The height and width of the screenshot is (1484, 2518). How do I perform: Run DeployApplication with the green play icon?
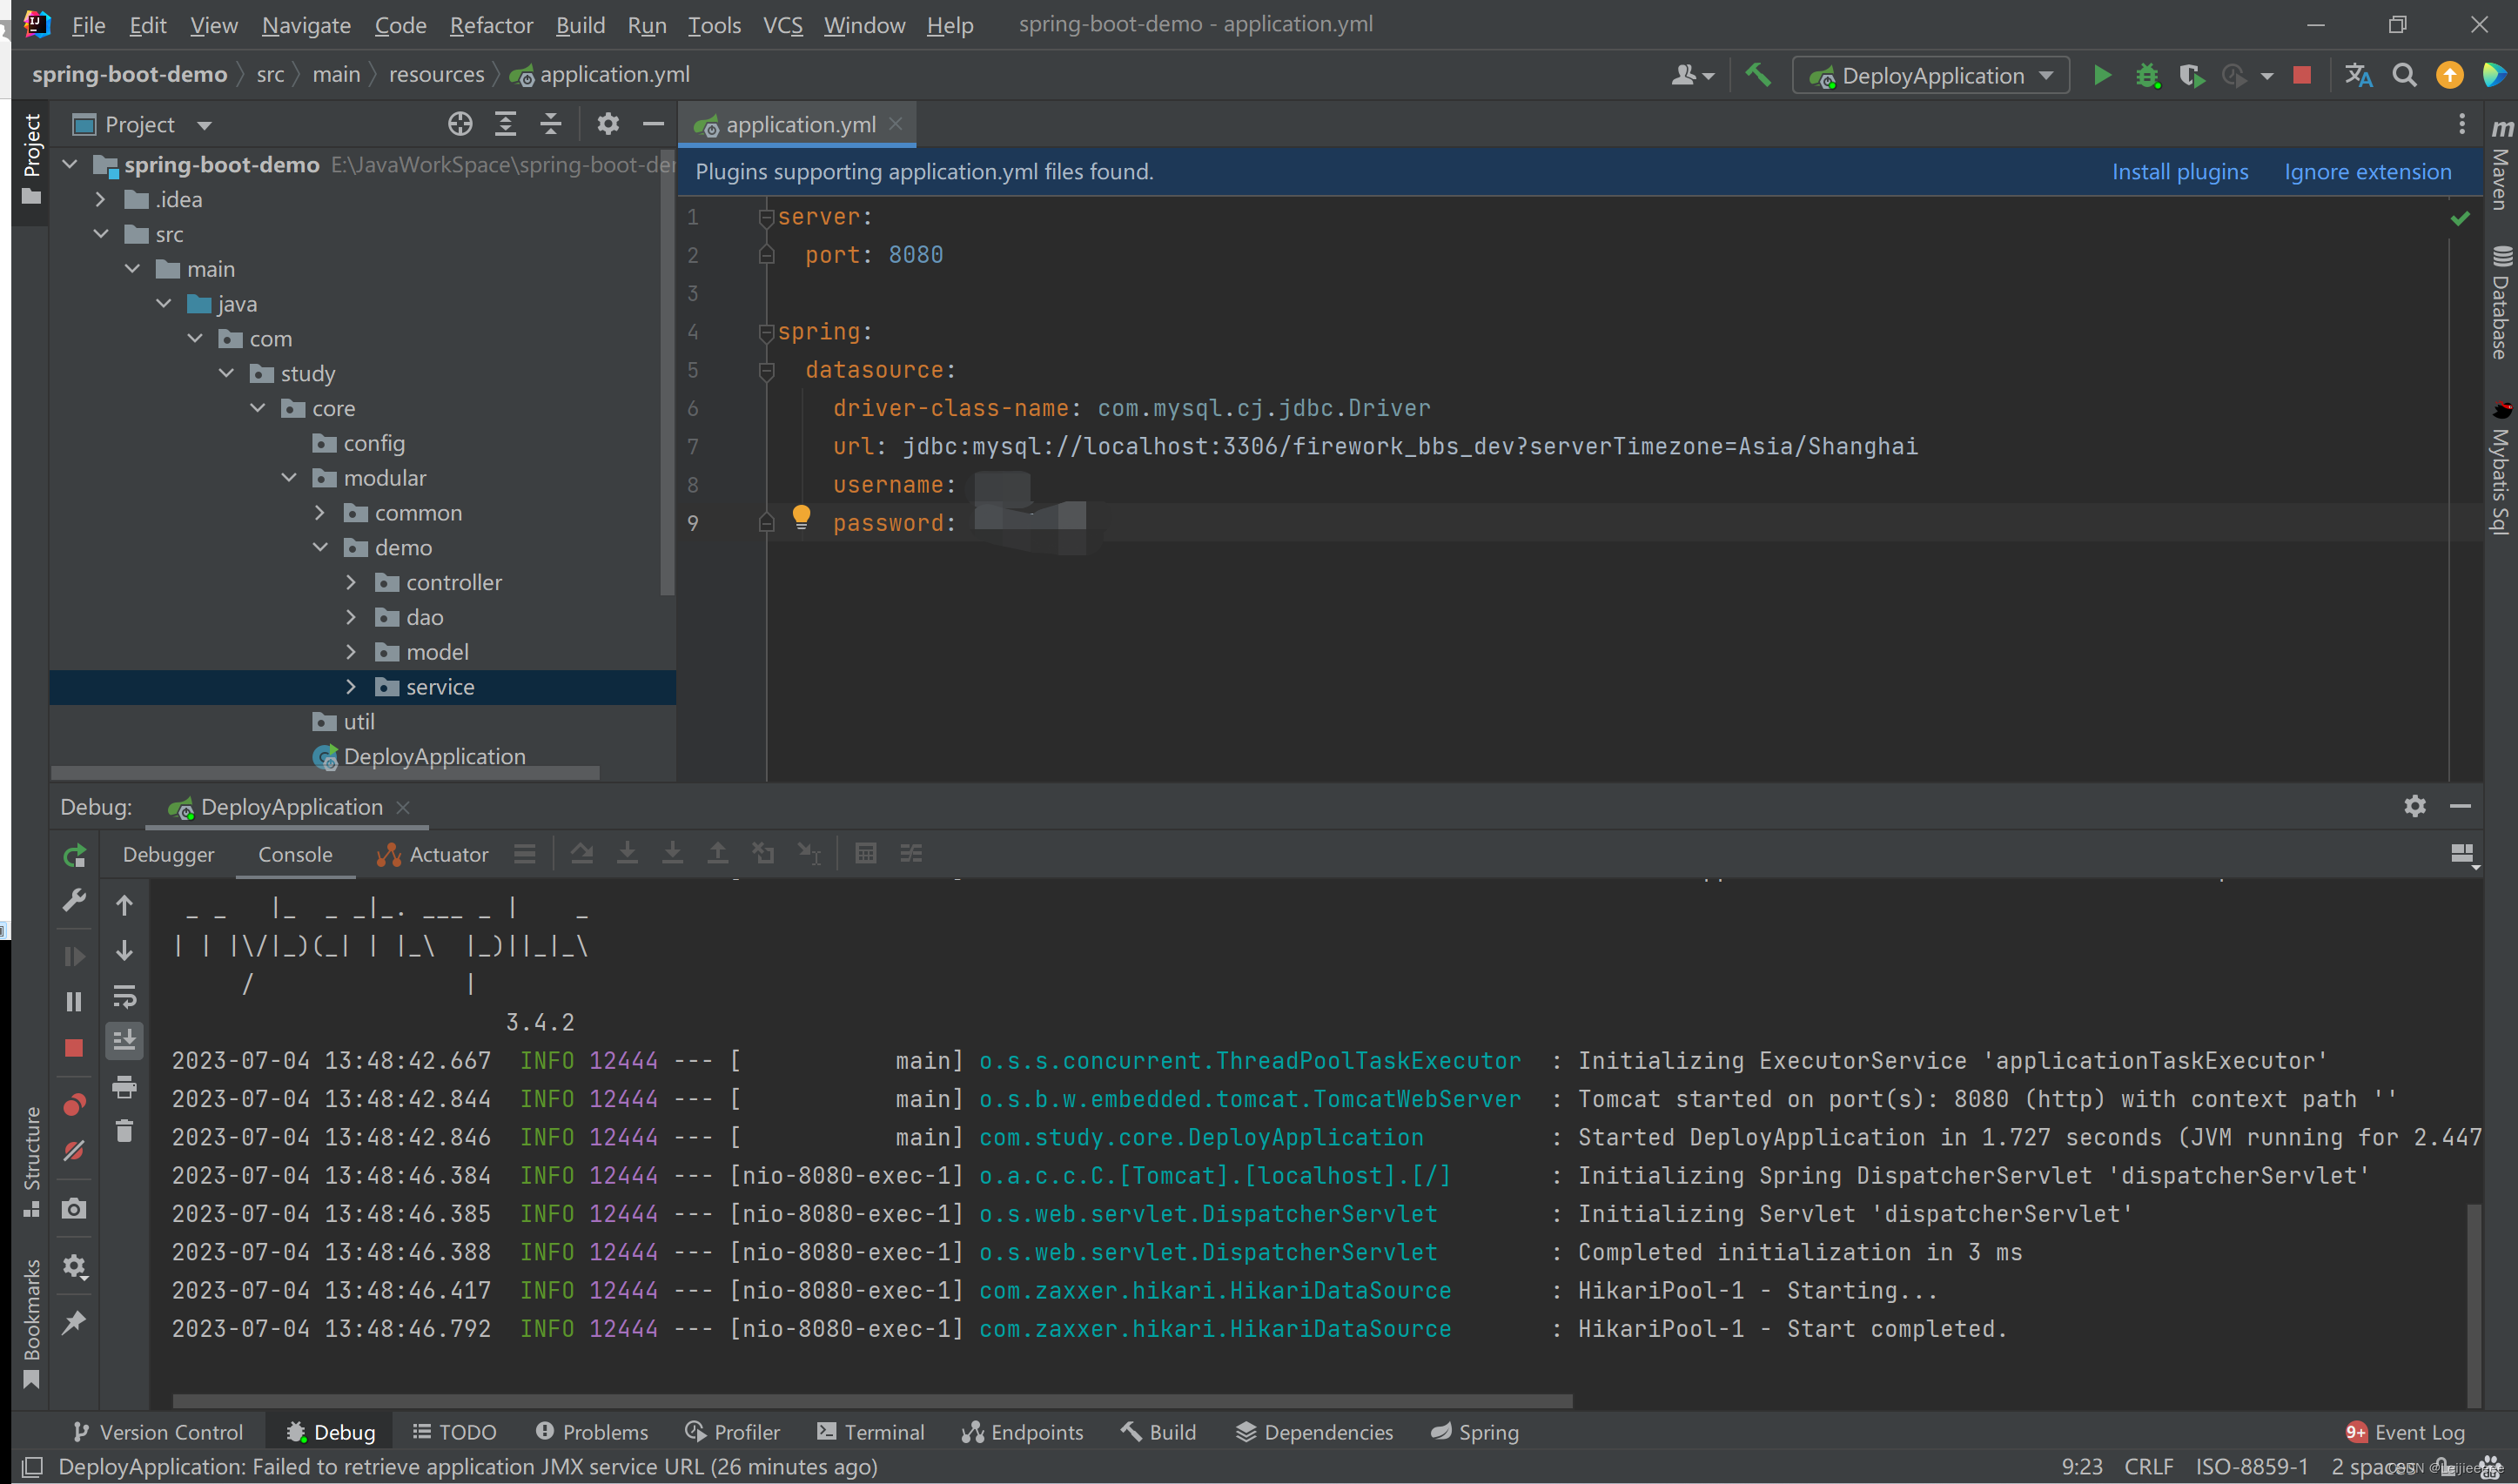(2101, 76)
